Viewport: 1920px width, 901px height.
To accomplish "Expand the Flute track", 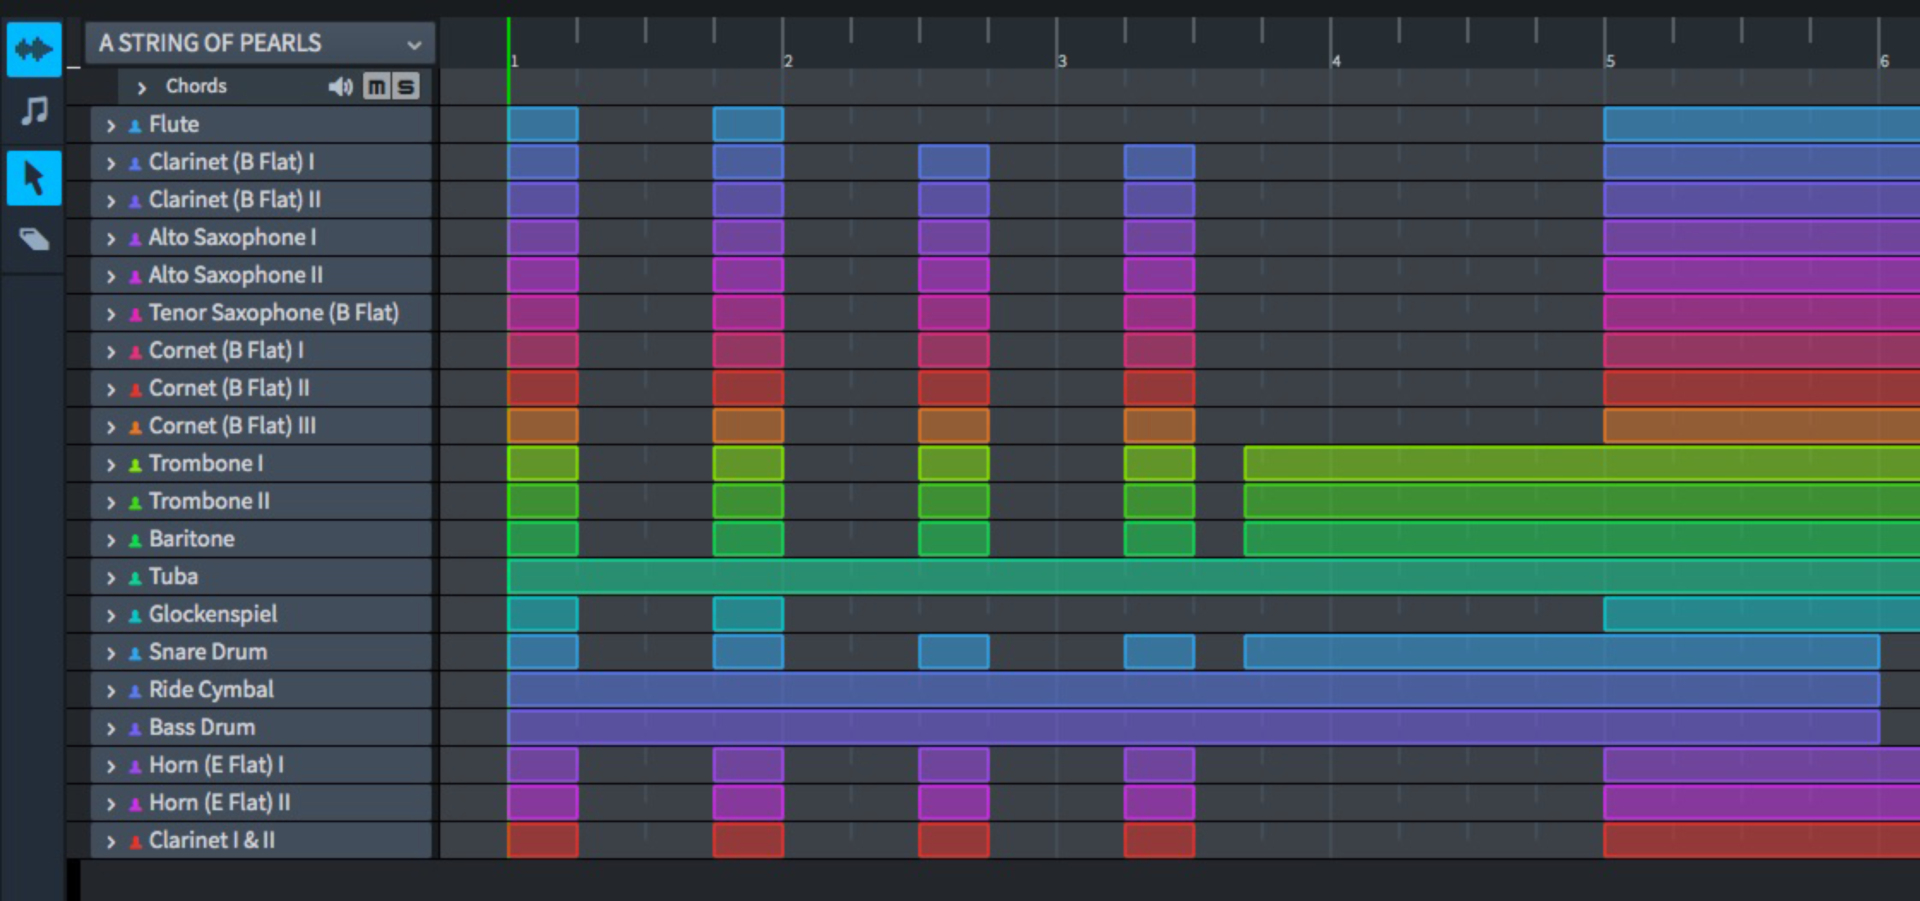I will point(111,126).
